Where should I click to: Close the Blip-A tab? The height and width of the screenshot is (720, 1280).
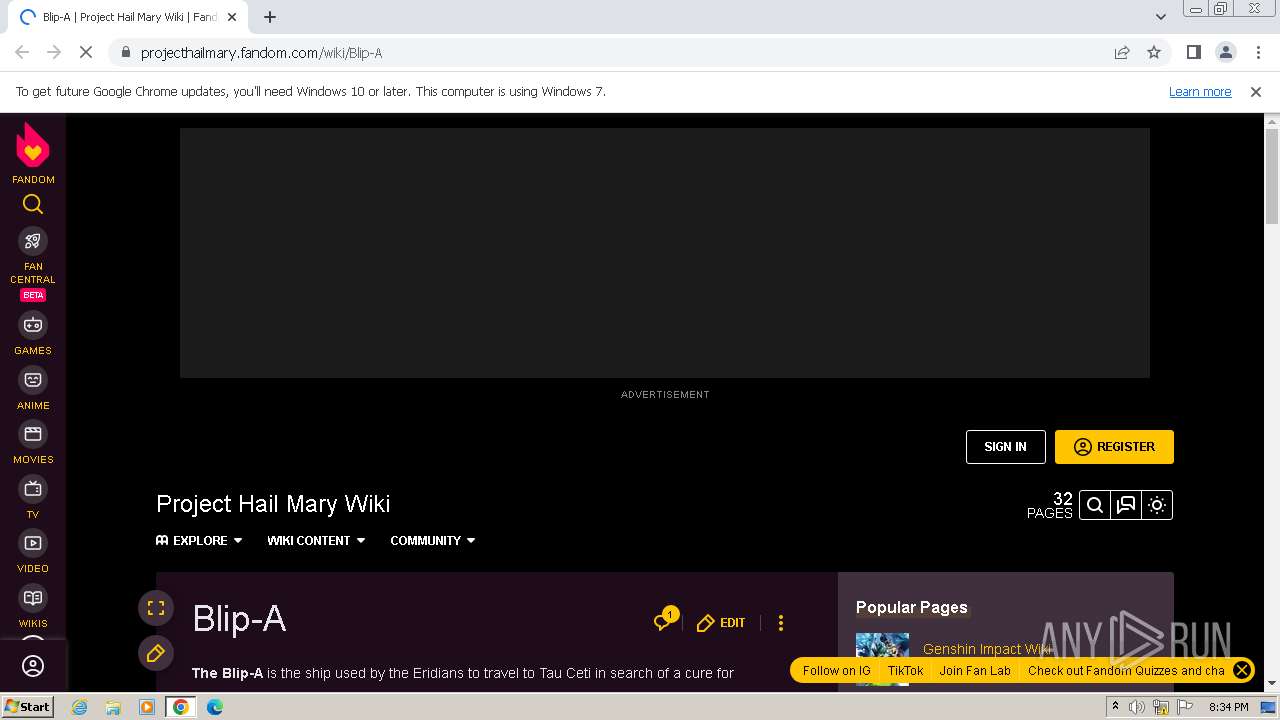232,17
